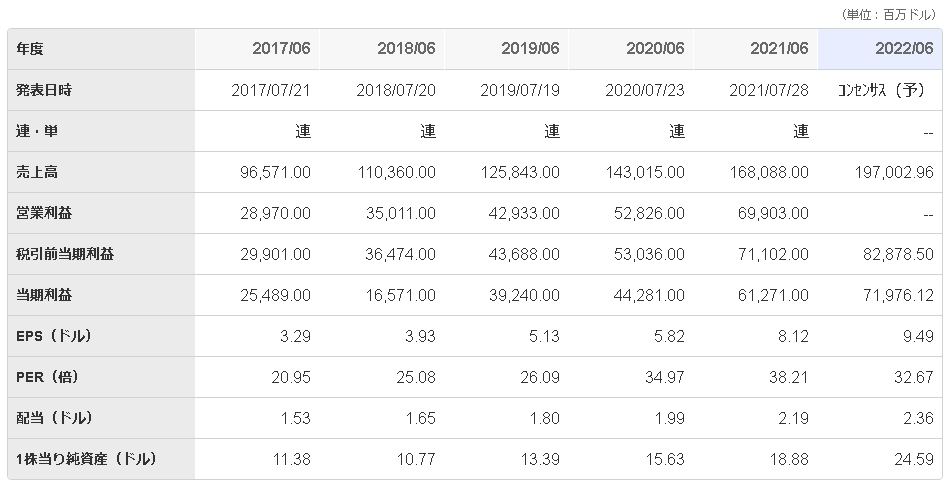Click the 年度 row header cell
This screenshot has width=951, height=488.
point(30,49)
